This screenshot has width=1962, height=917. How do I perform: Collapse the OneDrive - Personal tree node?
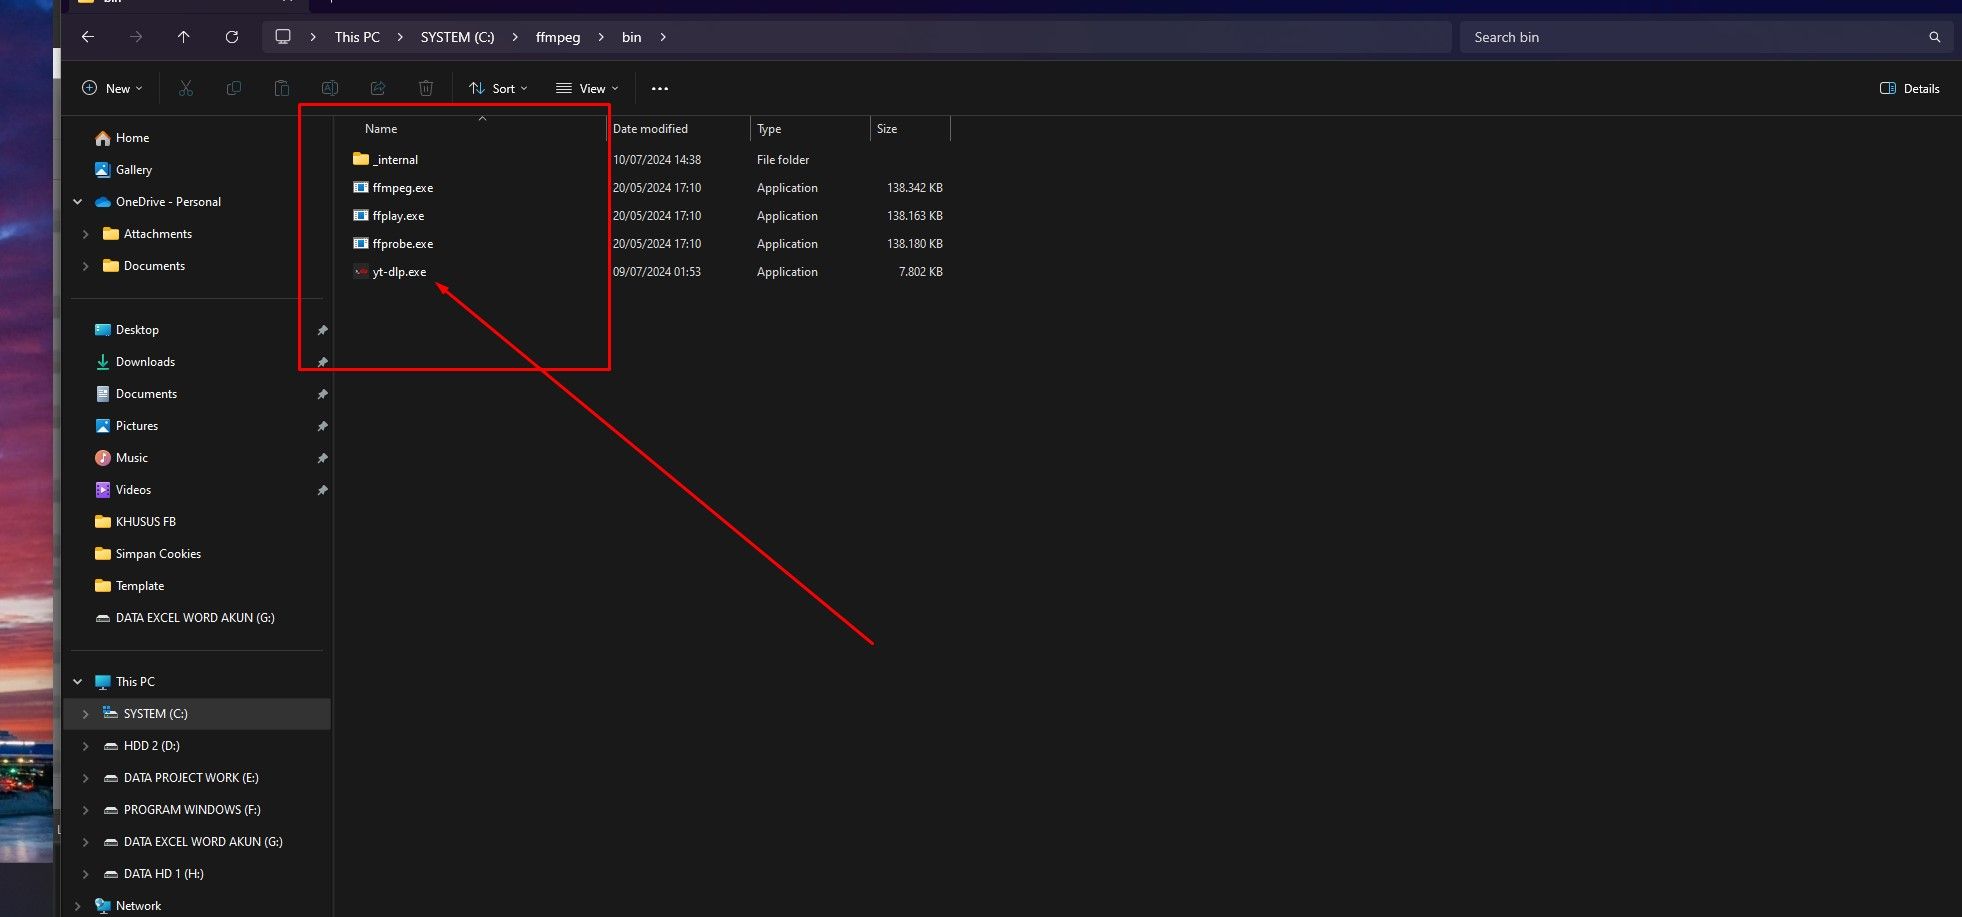coord(78,202)
